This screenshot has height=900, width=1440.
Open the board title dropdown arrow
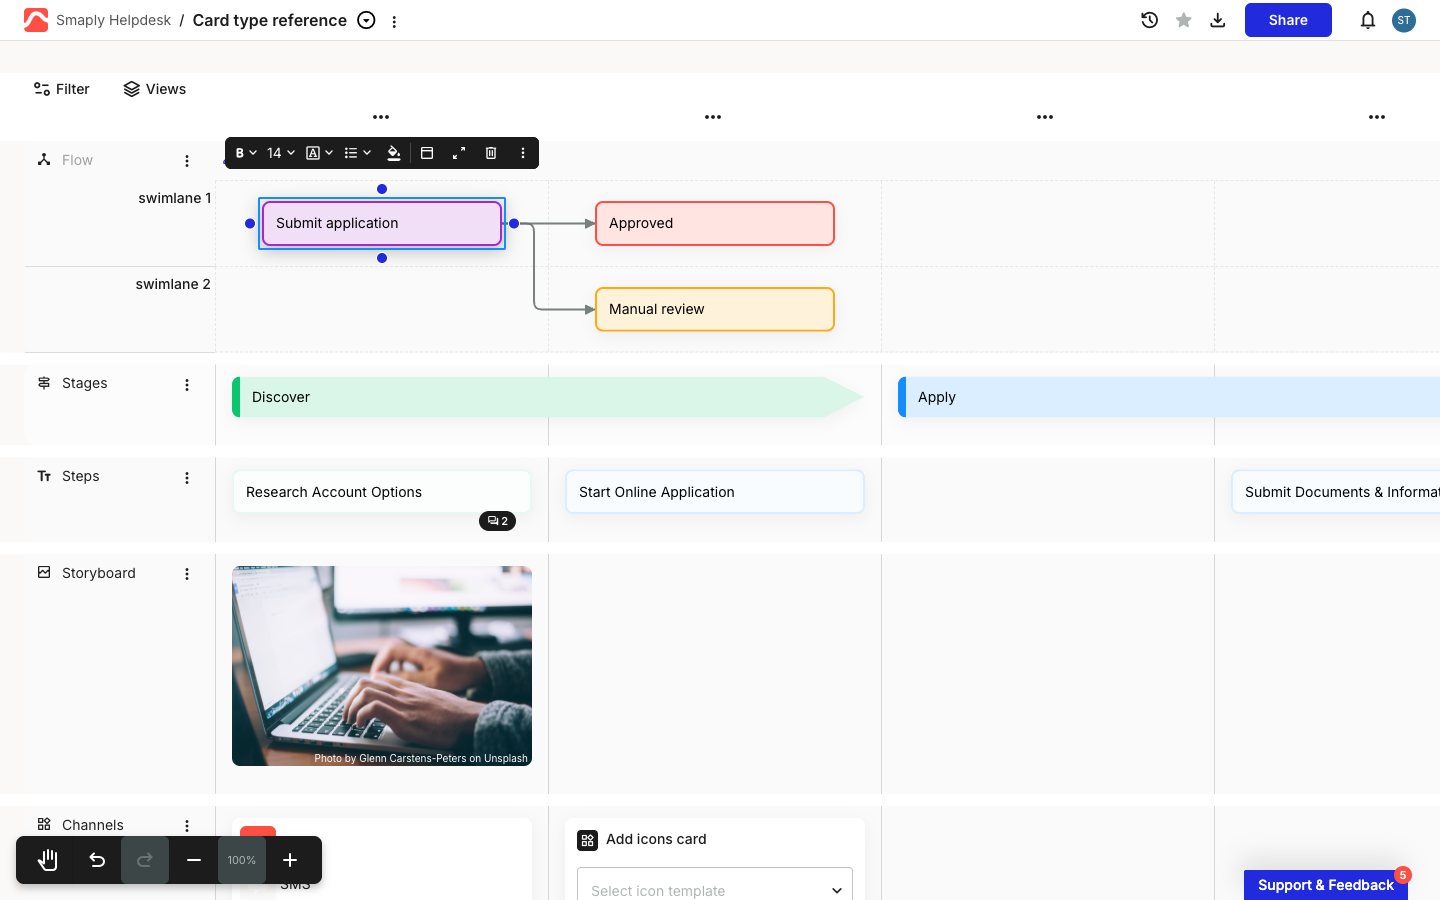pyautogui.click(x=367, y=20)
